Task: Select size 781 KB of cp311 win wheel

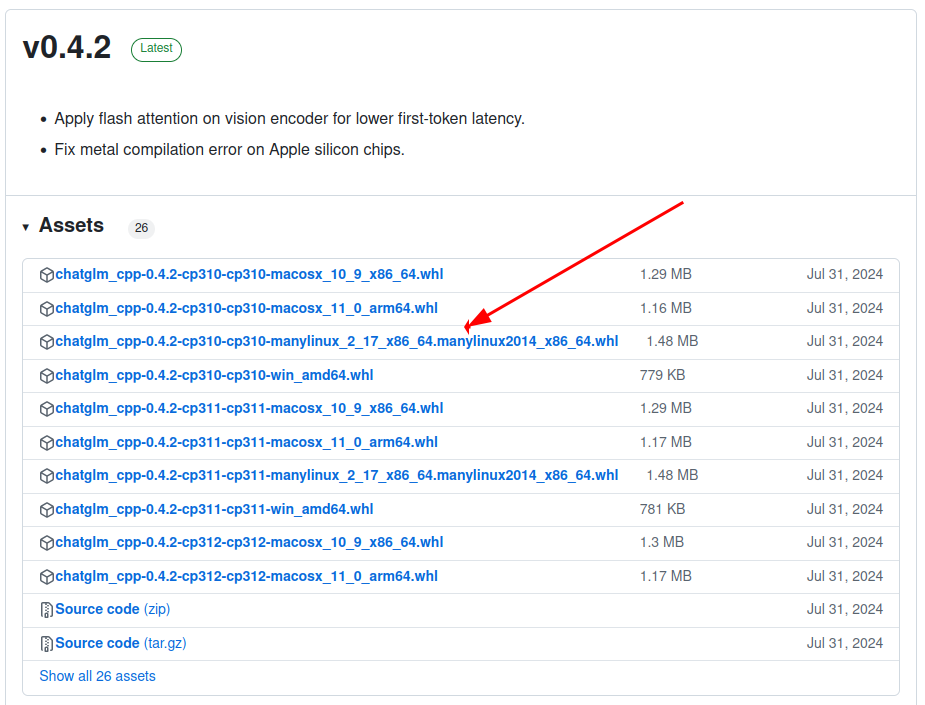Action: 662,509
